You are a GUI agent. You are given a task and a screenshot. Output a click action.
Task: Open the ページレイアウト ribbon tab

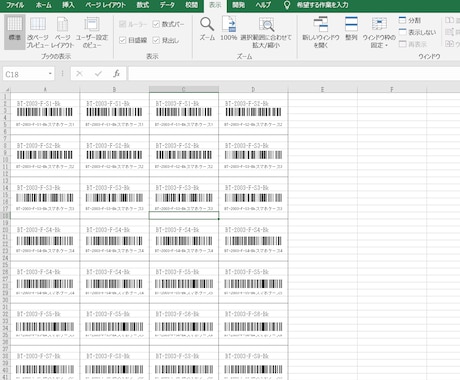coord(105,5)
